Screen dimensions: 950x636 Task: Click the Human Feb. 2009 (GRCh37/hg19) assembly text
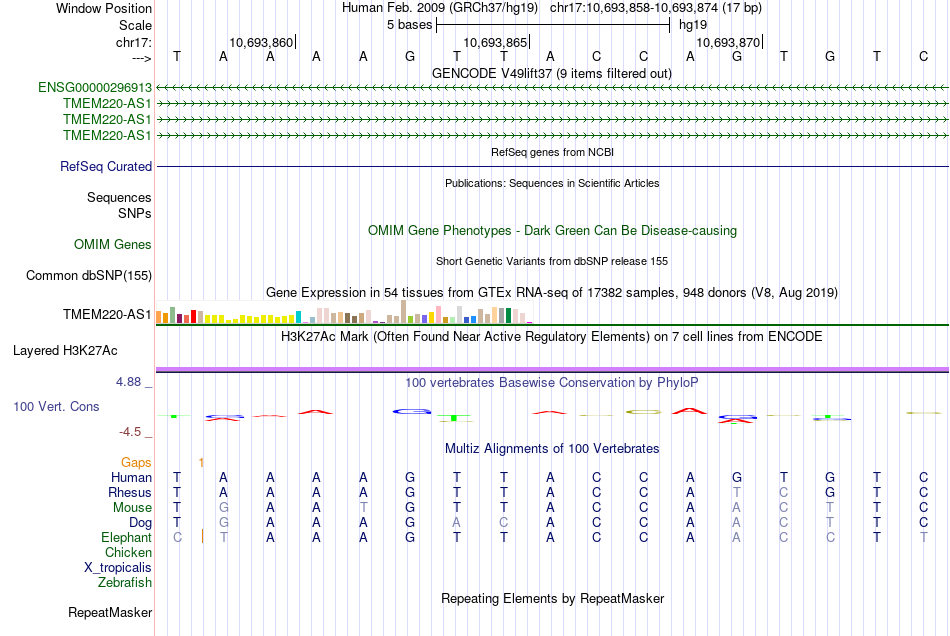click(x=440, y=8)
